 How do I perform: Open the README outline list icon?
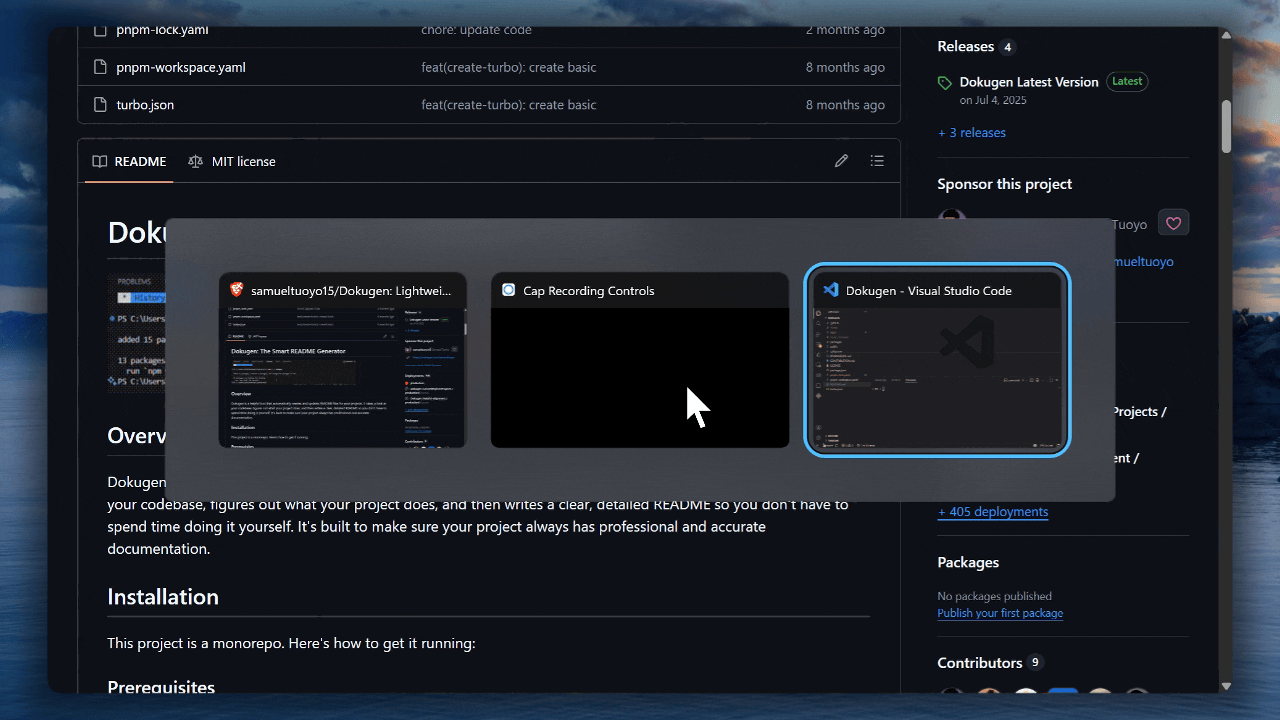[x=877, y=161]
